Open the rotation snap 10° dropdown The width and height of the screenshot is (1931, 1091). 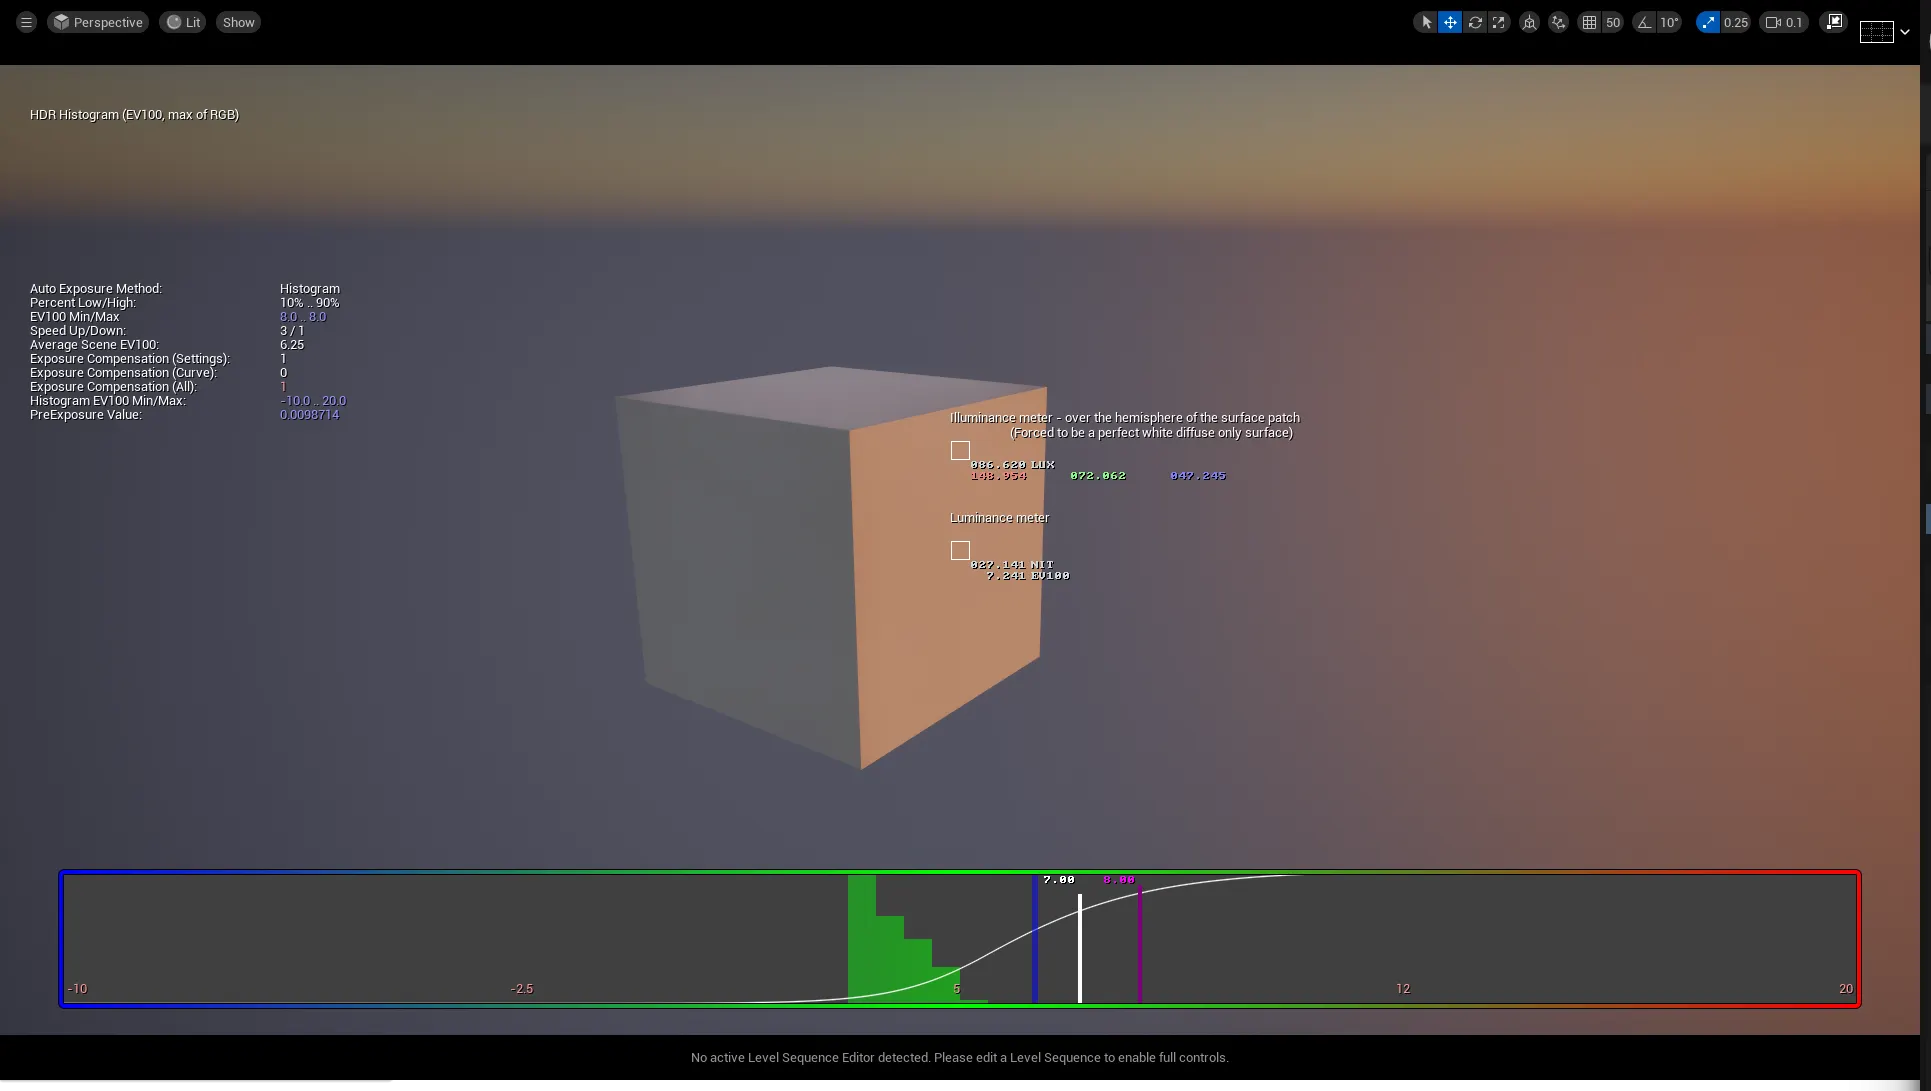(1669, 22)
